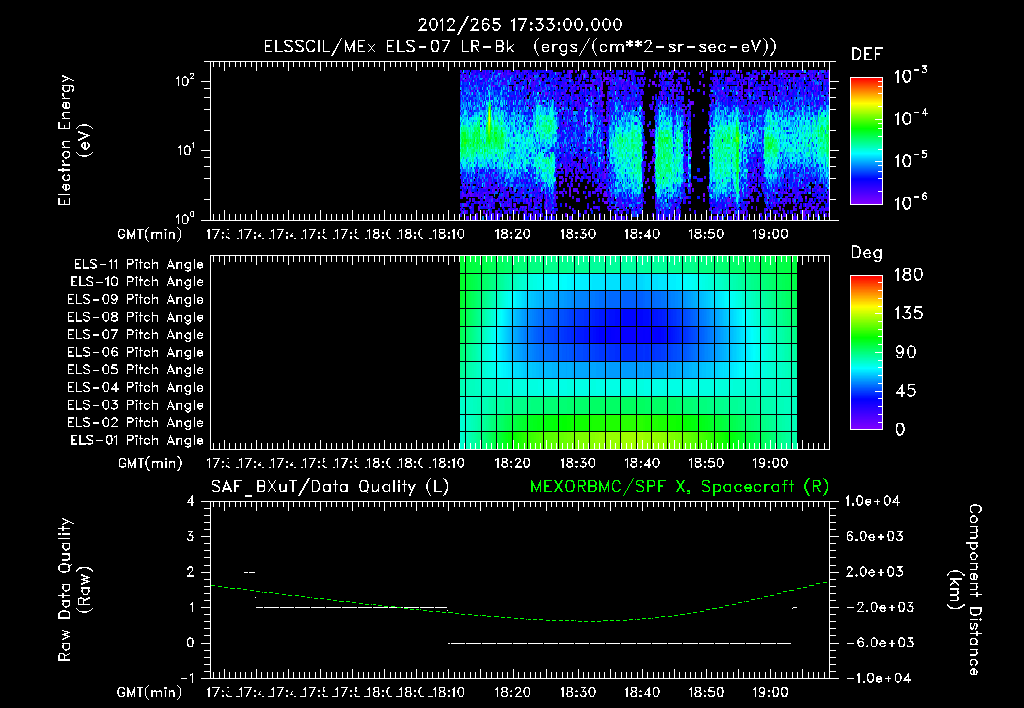The height and width of the screenshot is (708, 1024).
Task: Click the 135 value on the Deg scale
Action: coord(908,313)
